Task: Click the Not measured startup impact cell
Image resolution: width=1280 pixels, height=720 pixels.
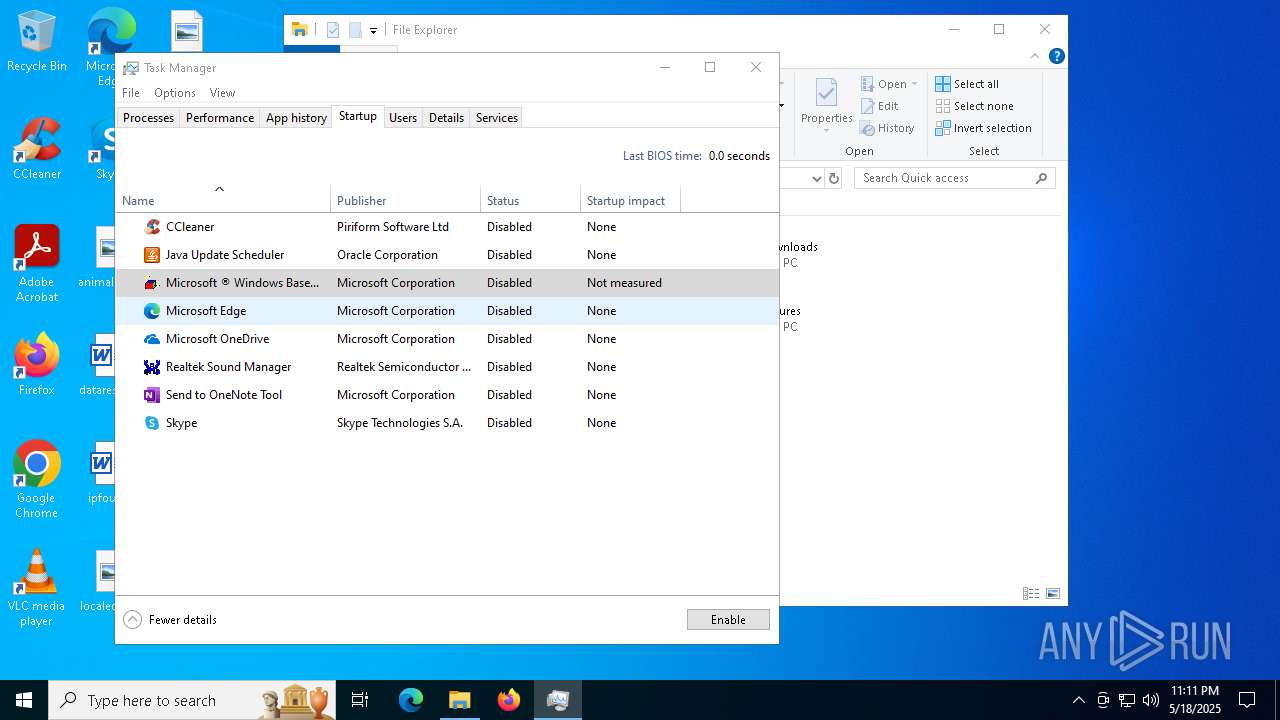Action: [x=624, y=283]
